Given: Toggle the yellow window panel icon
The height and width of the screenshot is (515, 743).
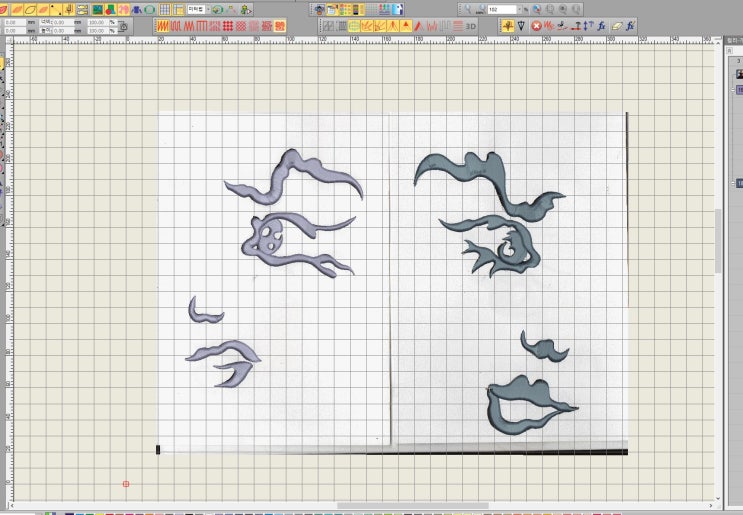Looking at the screenshot, I should point(332,9).
